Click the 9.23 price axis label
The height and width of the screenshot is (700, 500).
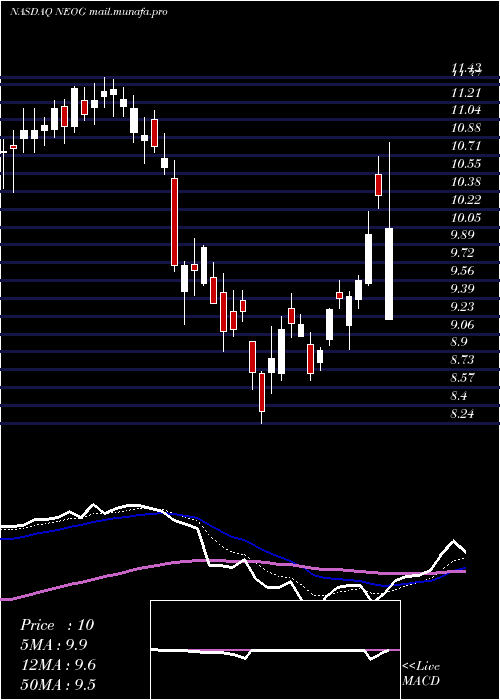[x=463, y=307]
